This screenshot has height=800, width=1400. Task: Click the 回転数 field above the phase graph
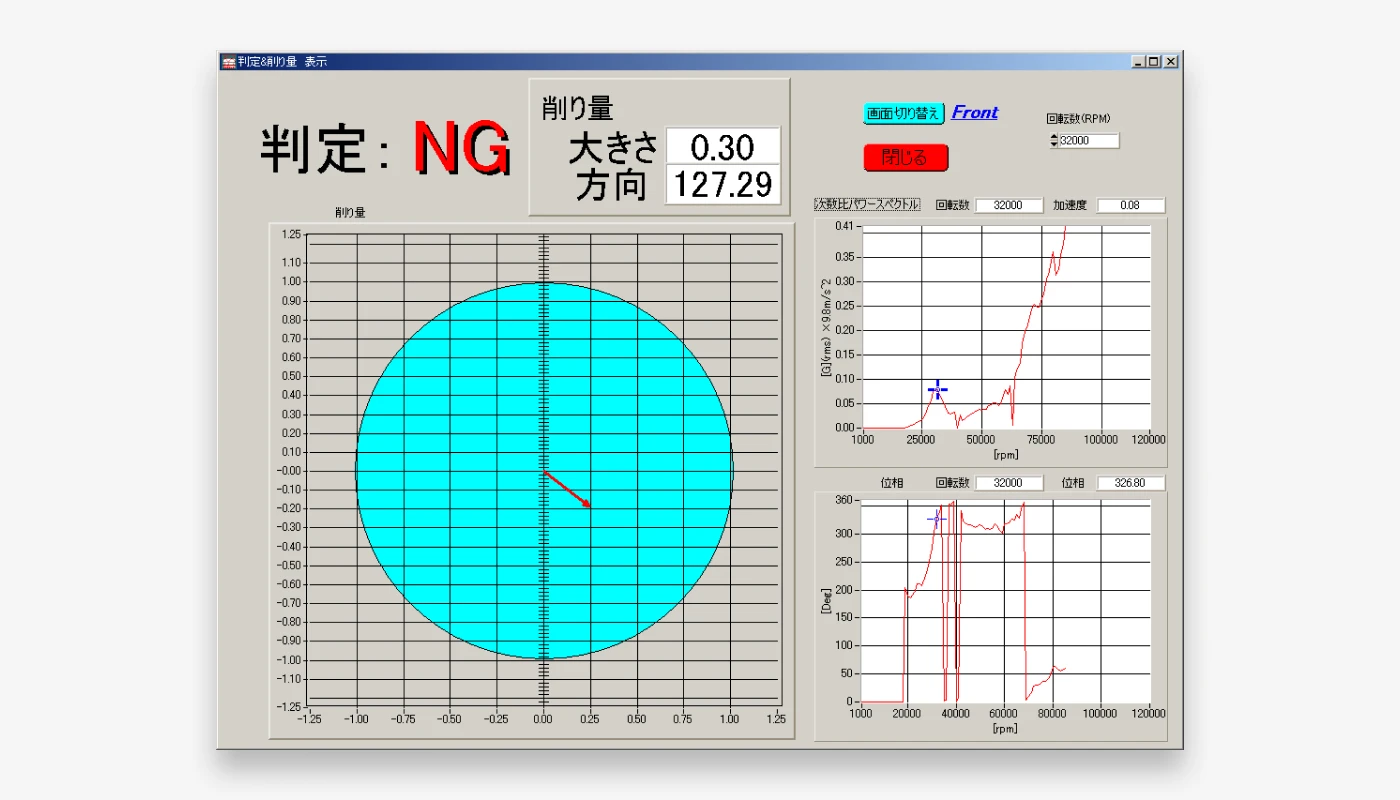tap(1009, 483)
